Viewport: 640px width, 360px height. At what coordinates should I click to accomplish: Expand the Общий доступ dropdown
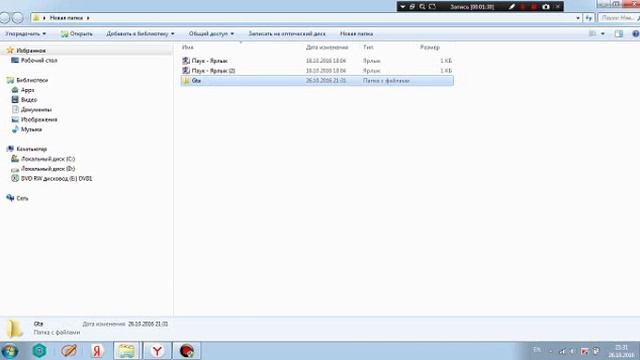(x=211, y=34)
